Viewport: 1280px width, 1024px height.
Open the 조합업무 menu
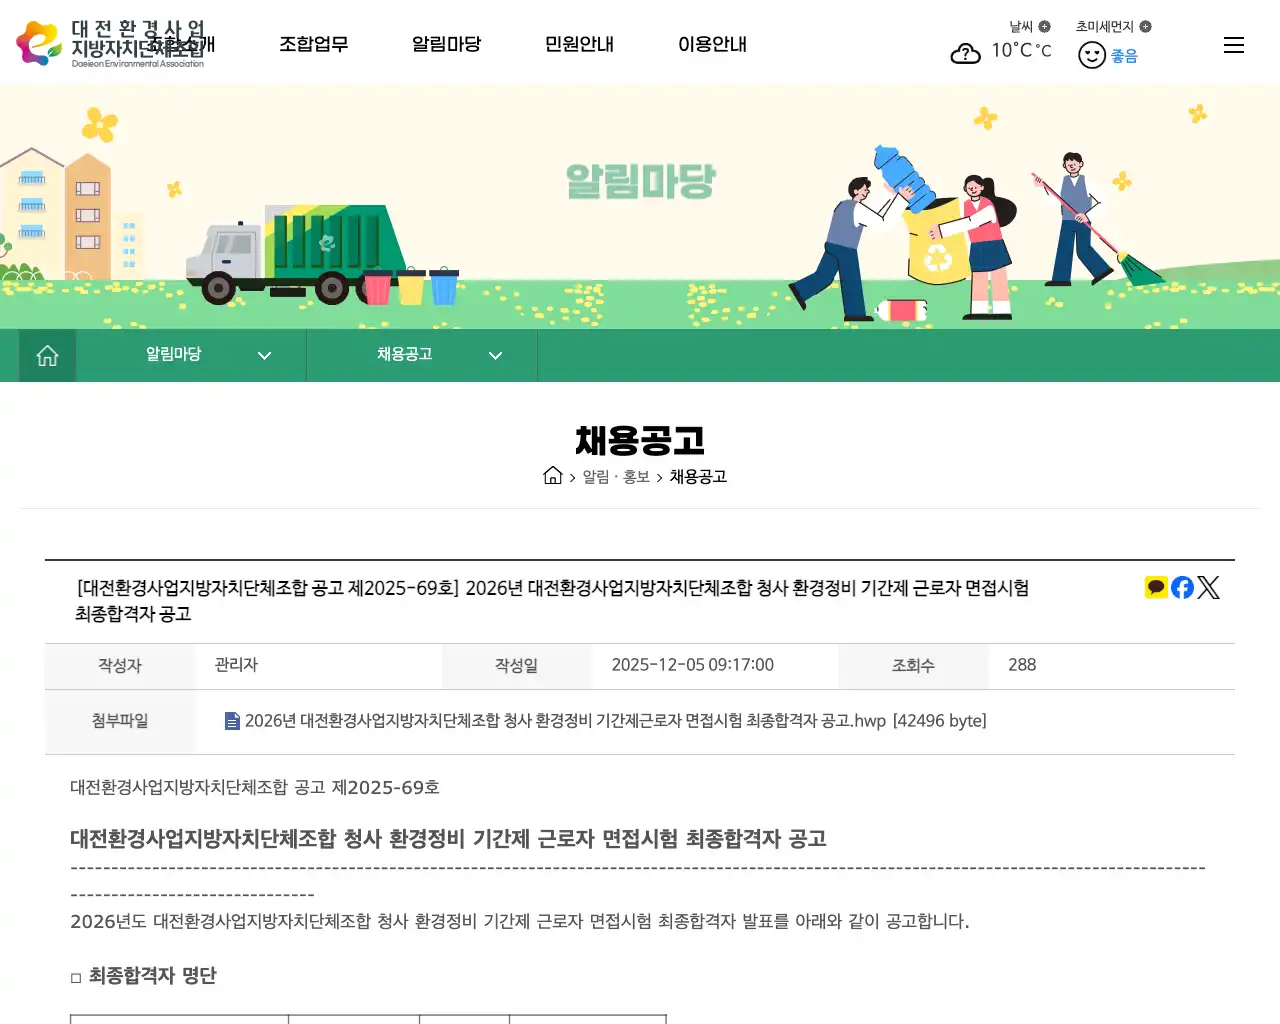(314, 44)
